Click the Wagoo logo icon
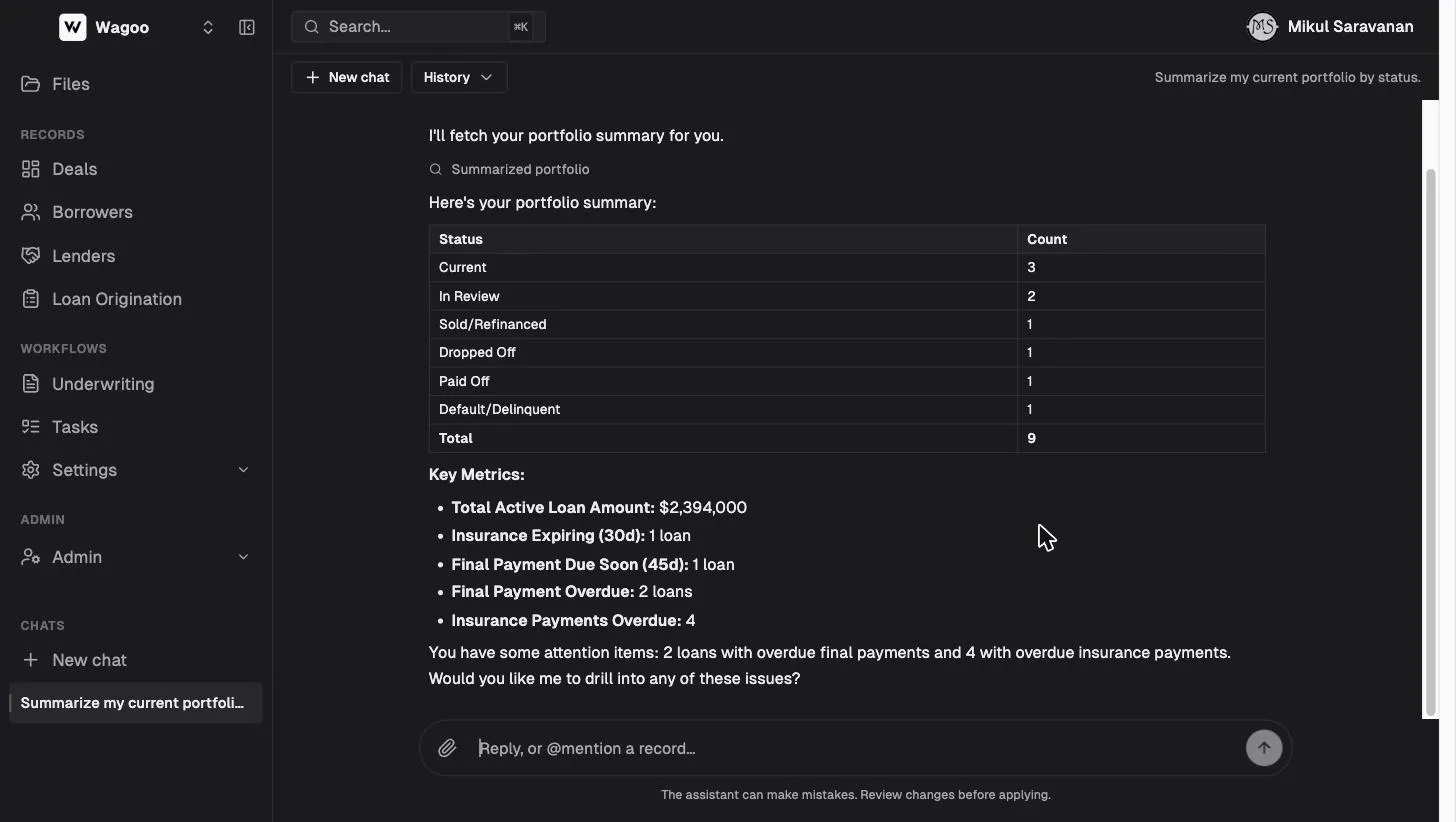The width and height of the screenshot is (1456, 822). coord(73,27)
